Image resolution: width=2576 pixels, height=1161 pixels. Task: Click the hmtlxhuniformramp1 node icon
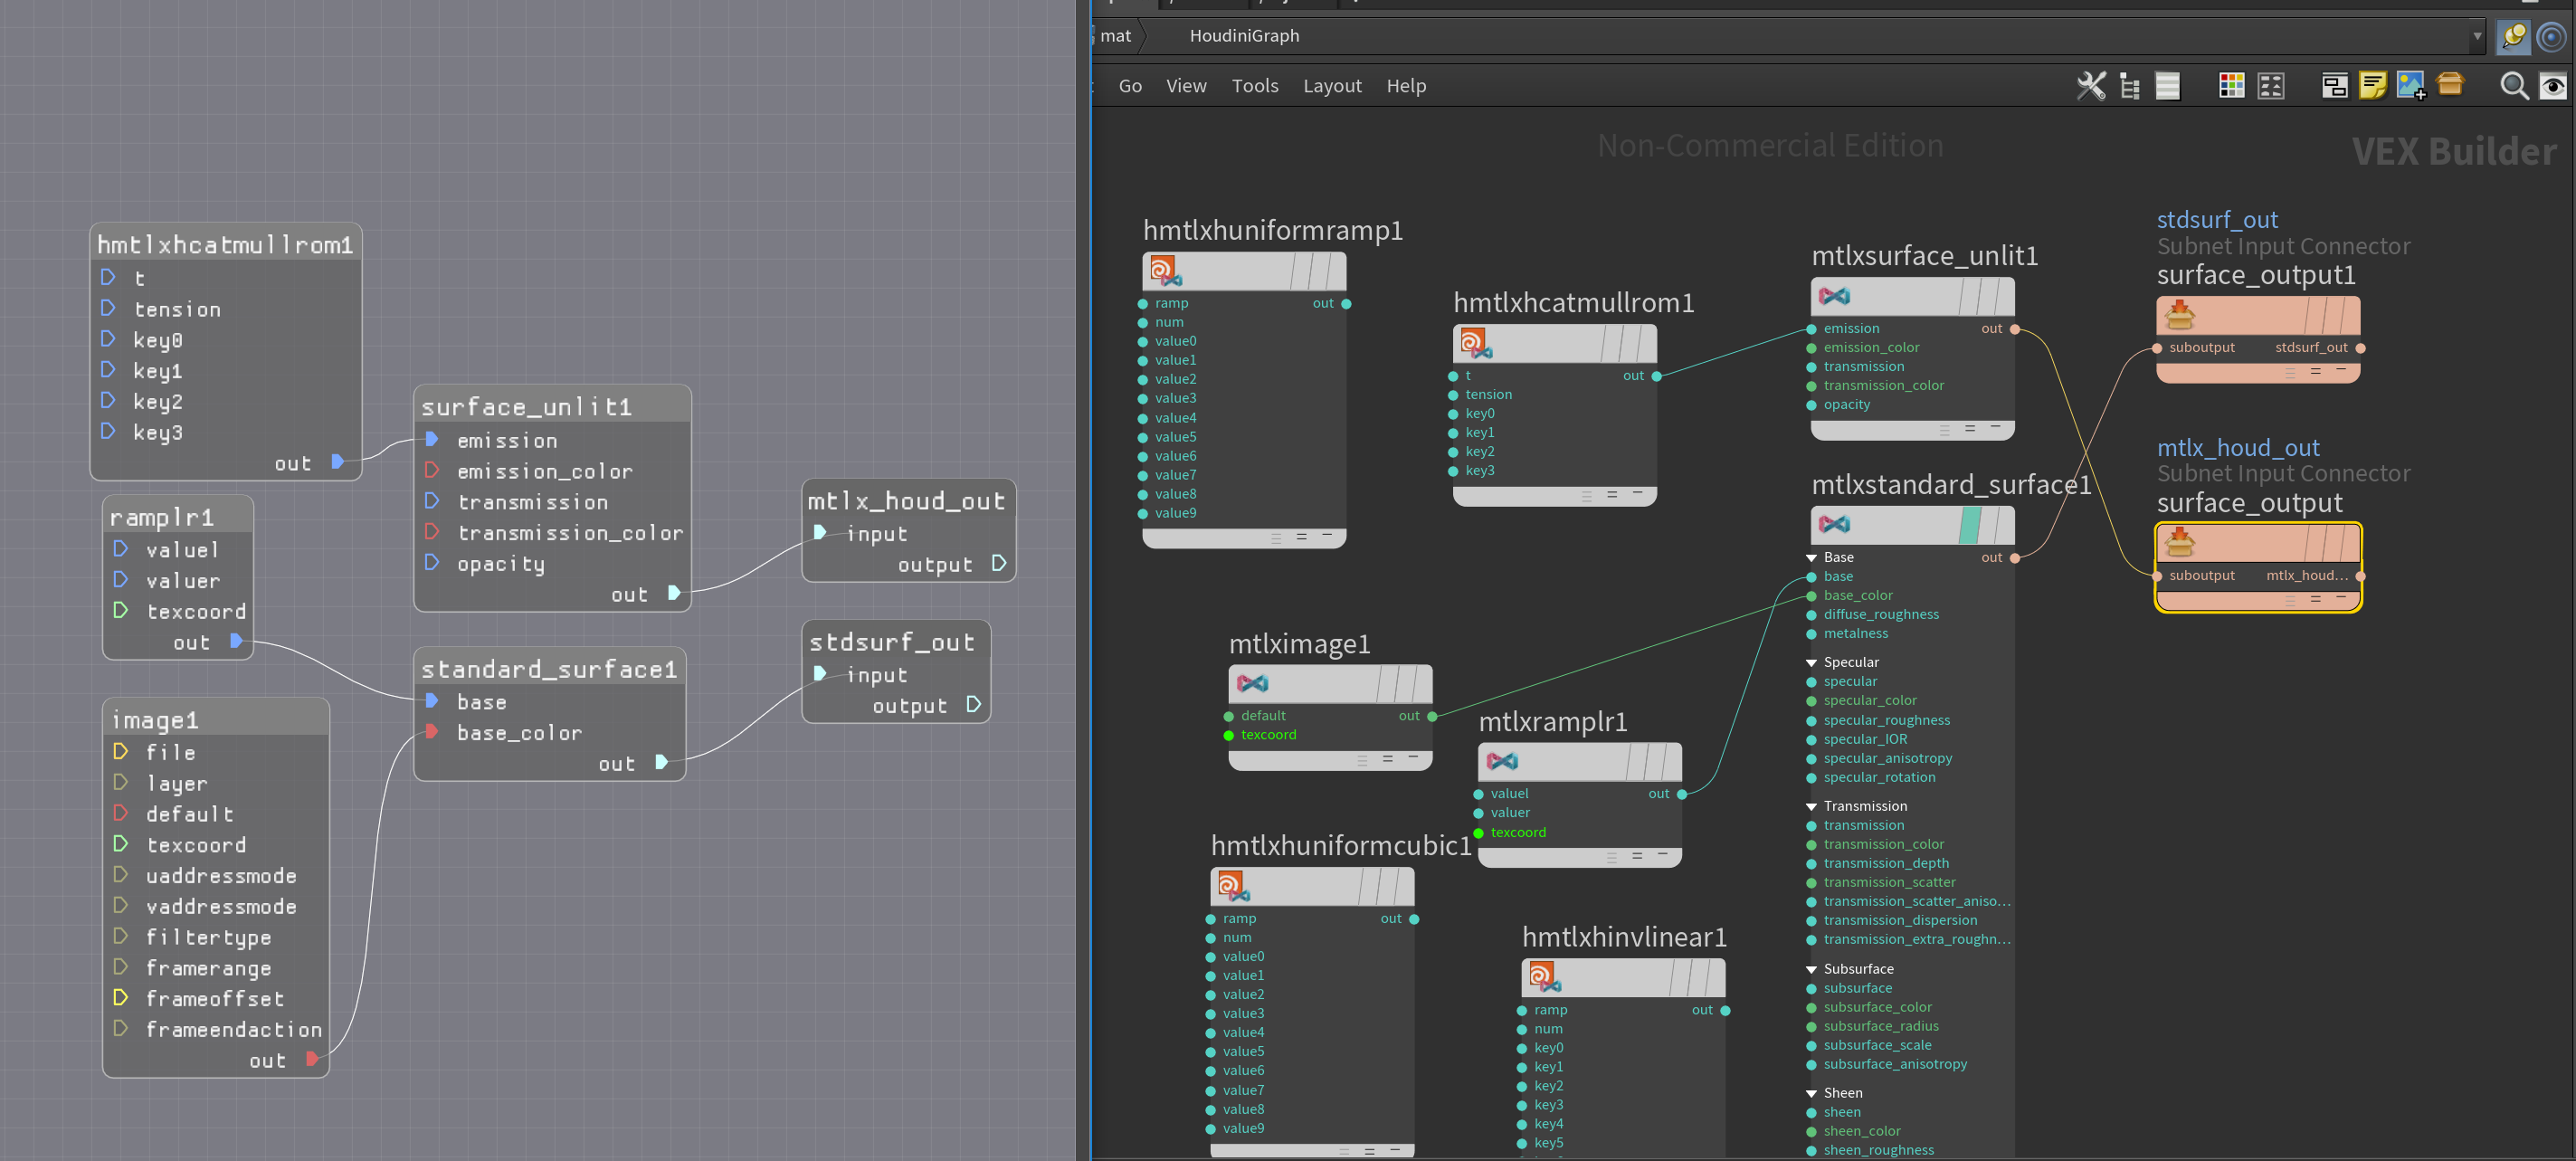(1165, 271)
